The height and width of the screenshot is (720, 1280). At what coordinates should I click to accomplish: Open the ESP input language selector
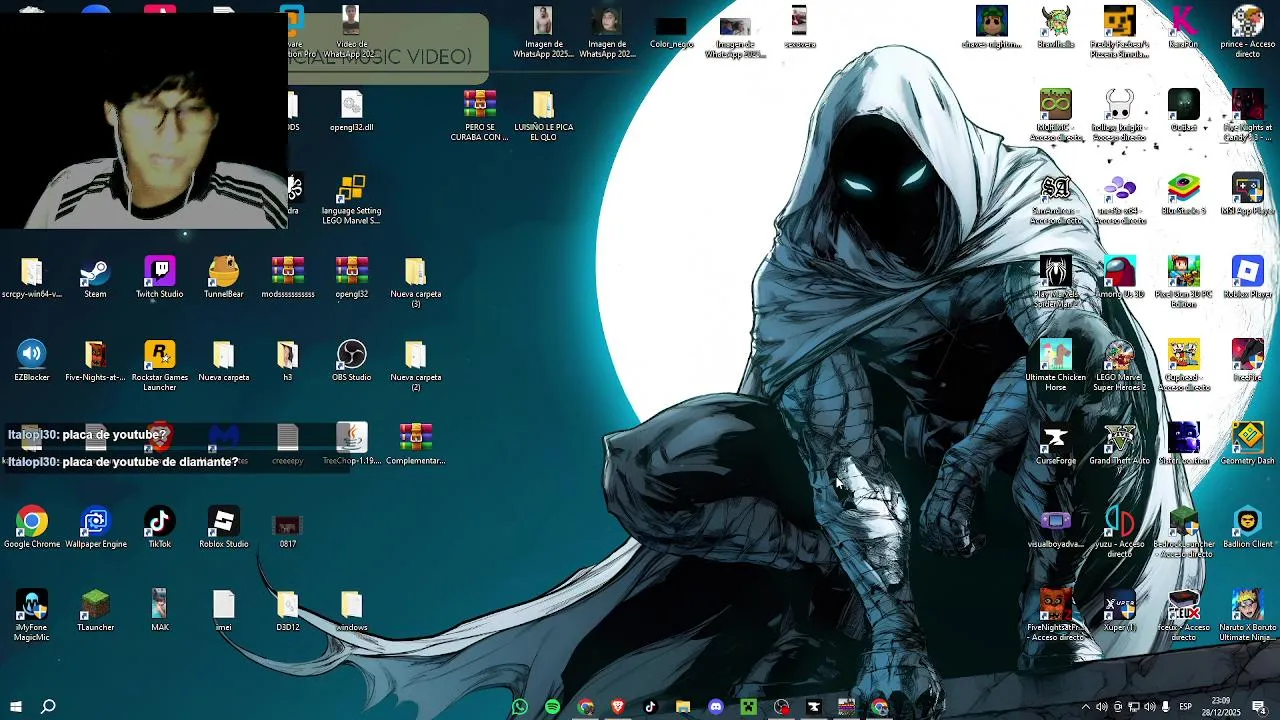point(1186,707)
